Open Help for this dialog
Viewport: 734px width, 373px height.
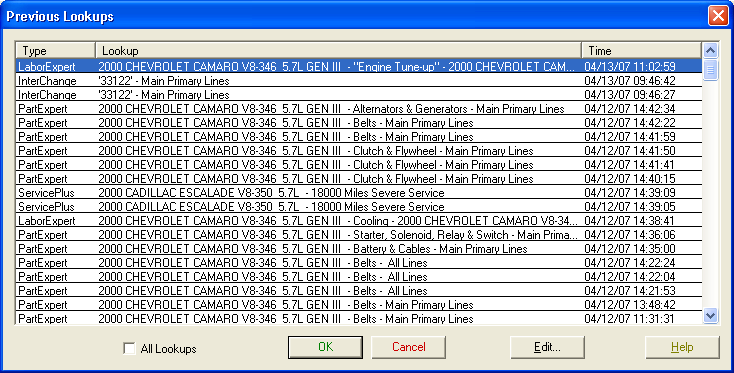click(x=682, y=347)
